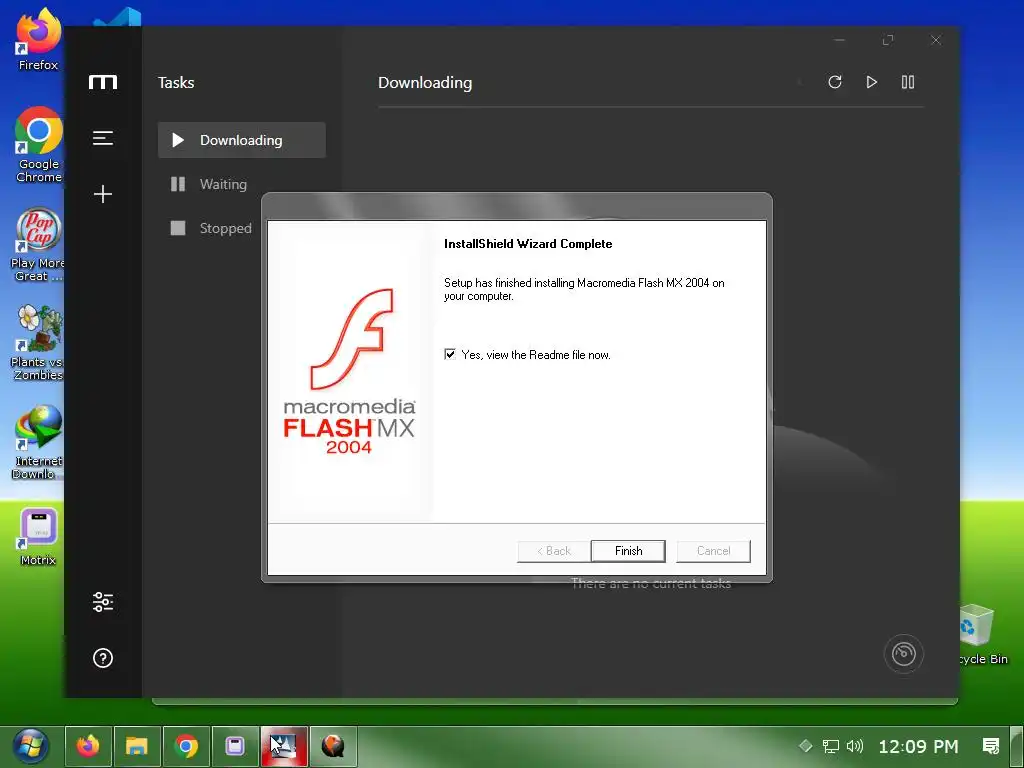Screen dimensions: 1024x768
Task: Click the Macromedia Flash MX 2004 logo
Action: (349, 371)
